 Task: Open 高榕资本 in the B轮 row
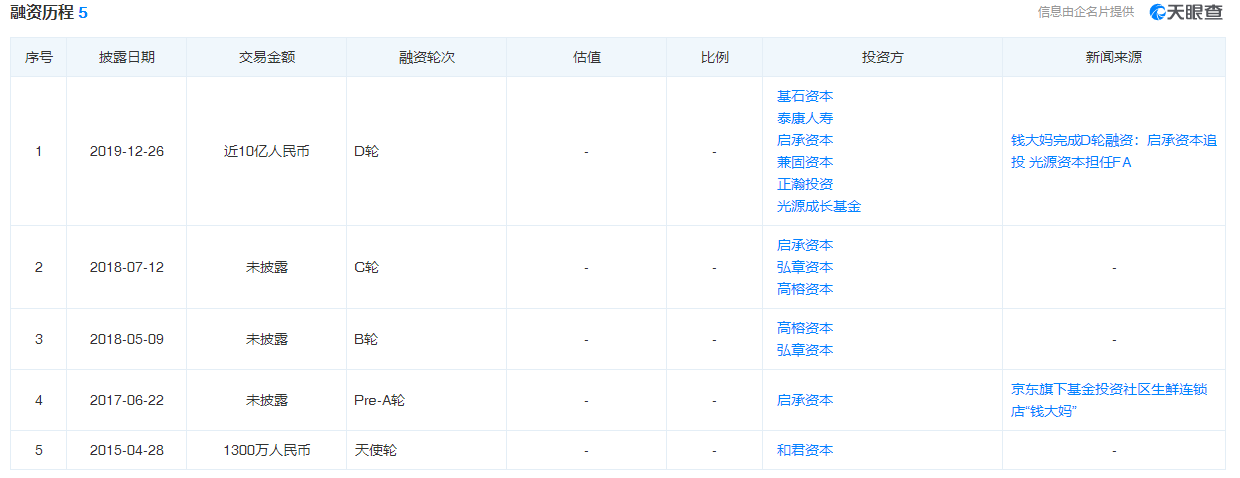(x=805, y=328)
